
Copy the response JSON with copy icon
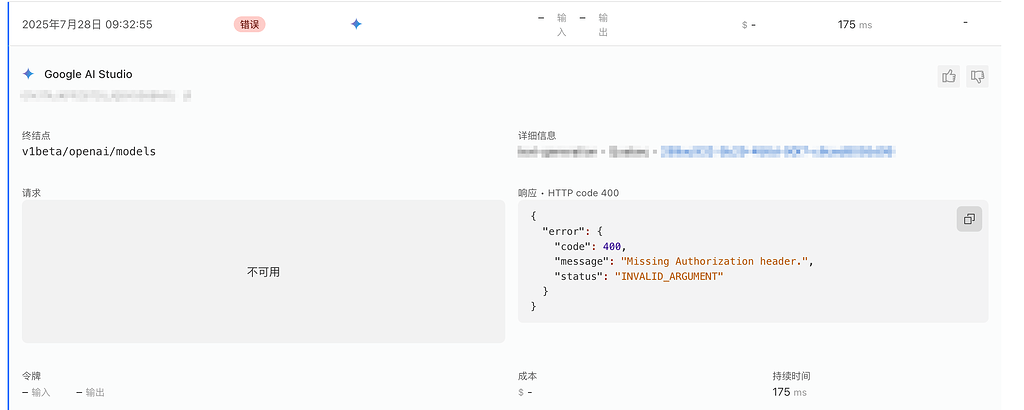point(969,219)
